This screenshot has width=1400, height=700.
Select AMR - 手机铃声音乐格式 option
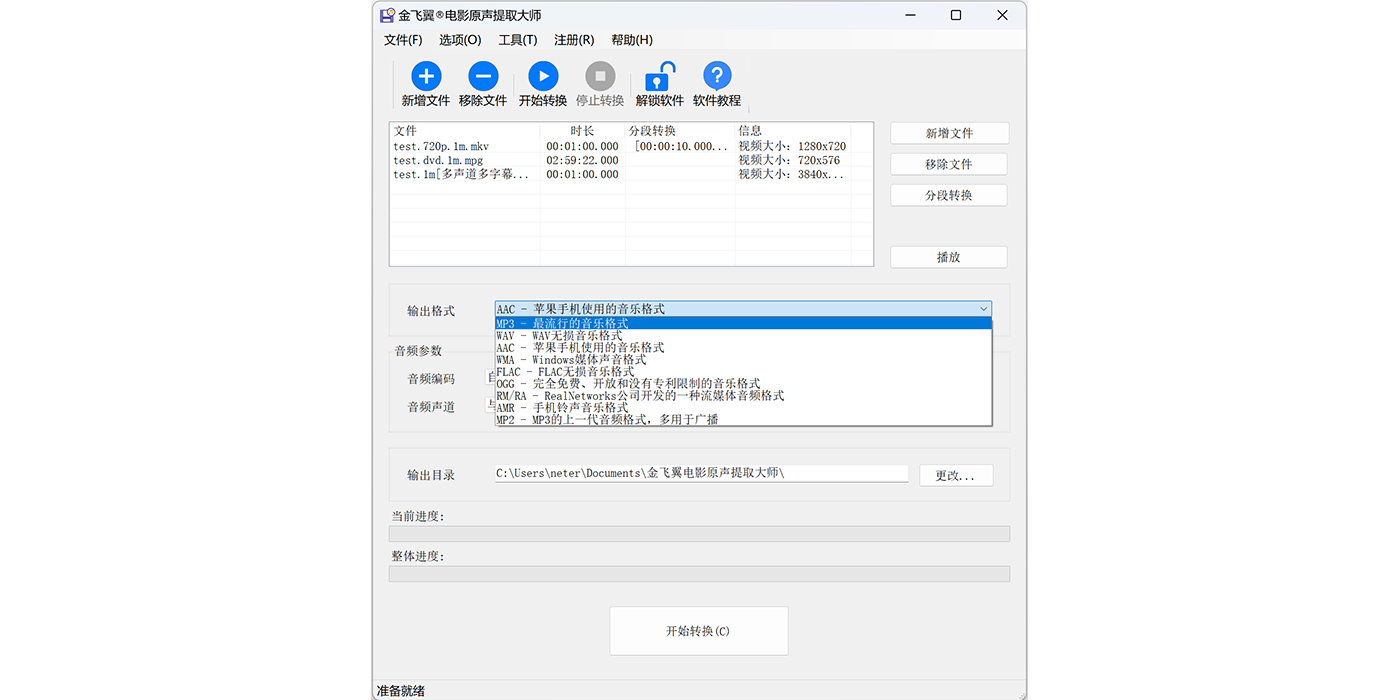click(x=743, y=408)
